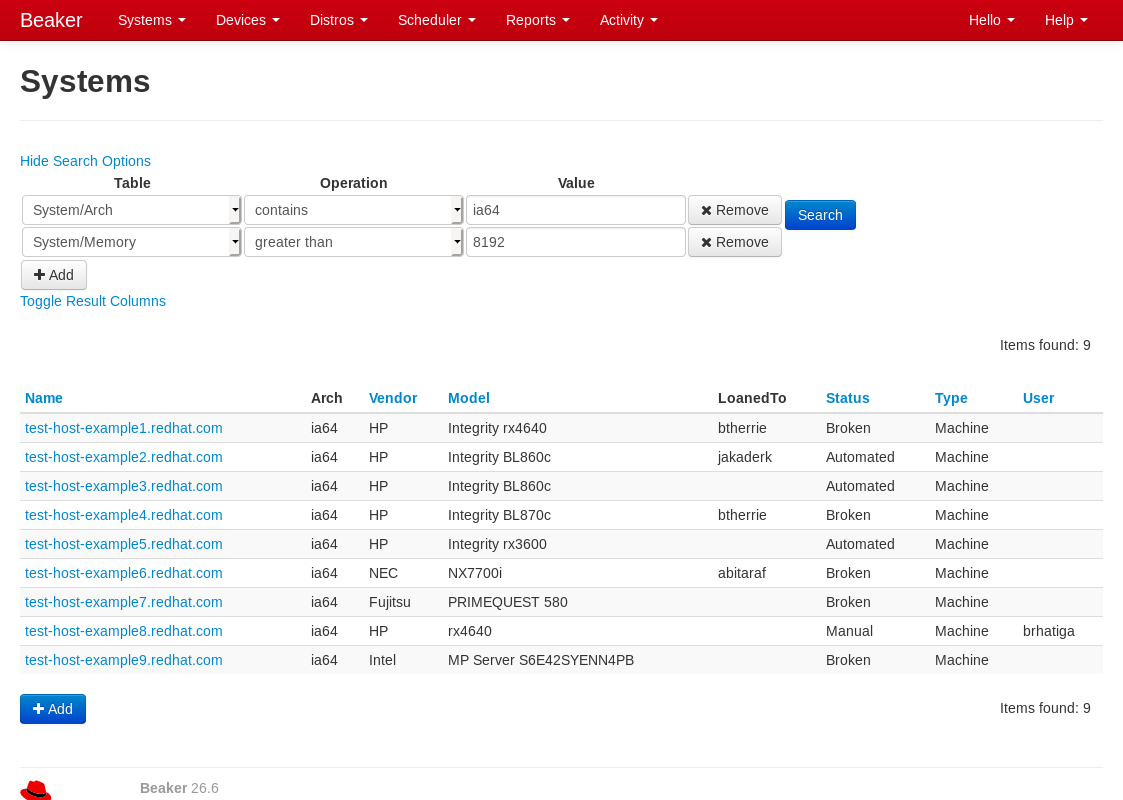Add another search criteria row
Viewport: 1123px width, 800px height.
(54, 275)
